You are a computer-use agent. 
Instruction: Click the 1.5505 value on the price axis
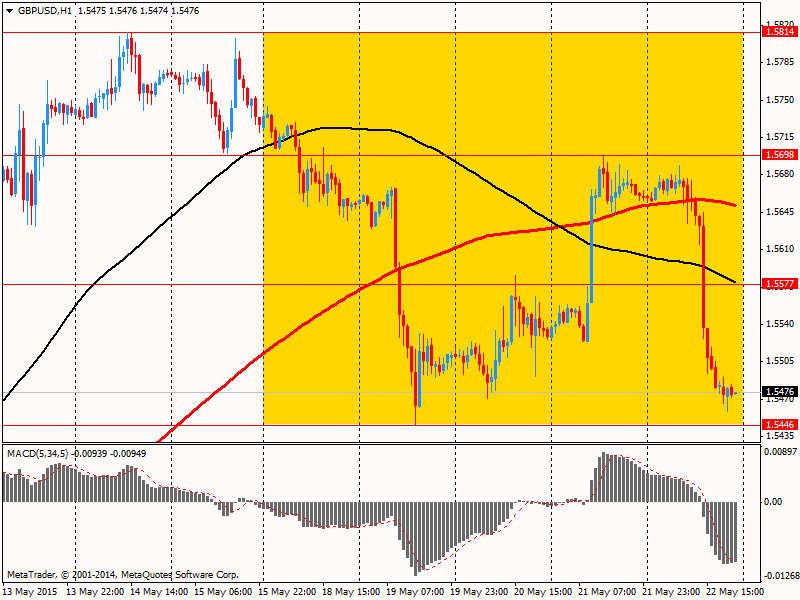pos(780,361)
